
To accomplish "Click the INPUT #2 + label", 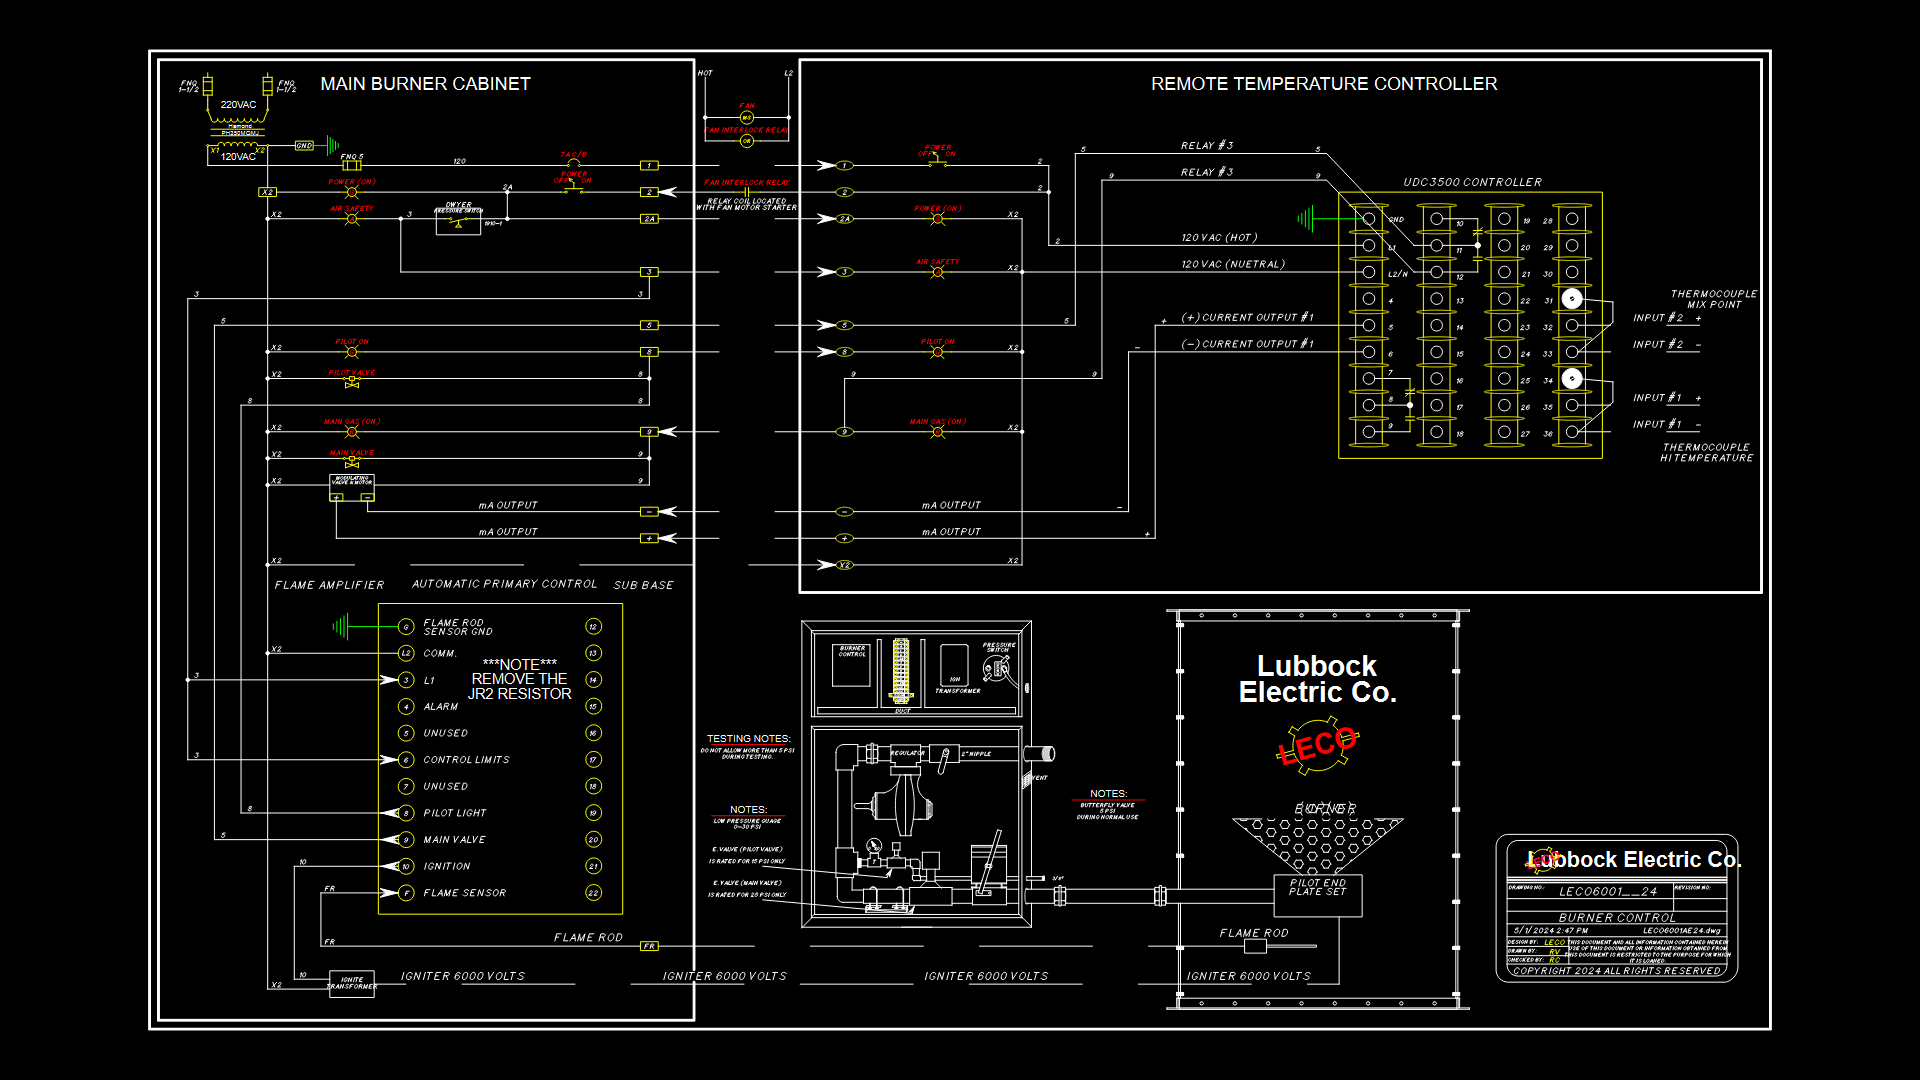I will point(1667,318).
